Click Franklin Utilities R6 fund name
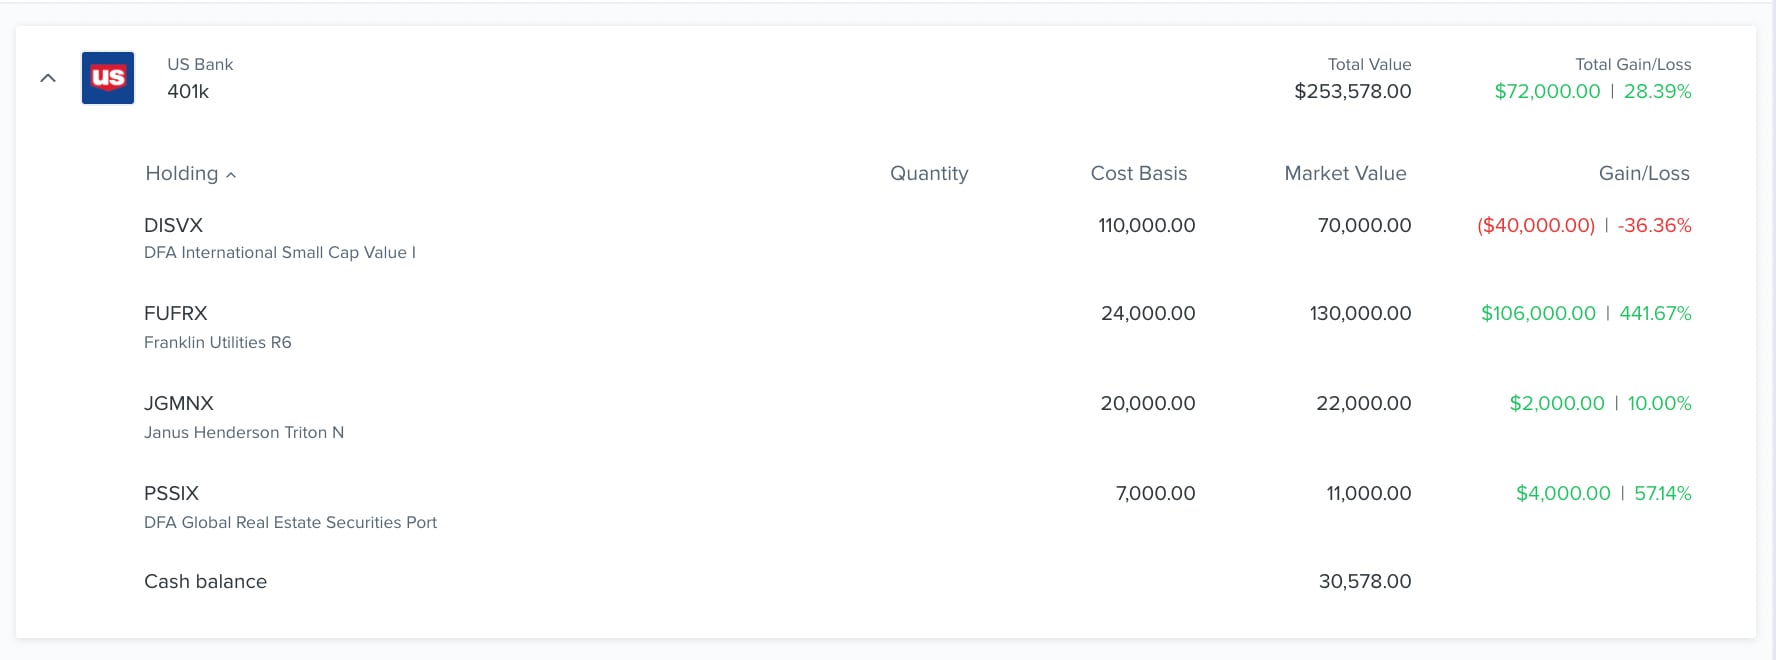The height and width of the screenshot is (660, 1776). pyautogui.click(x=218, y=342)
